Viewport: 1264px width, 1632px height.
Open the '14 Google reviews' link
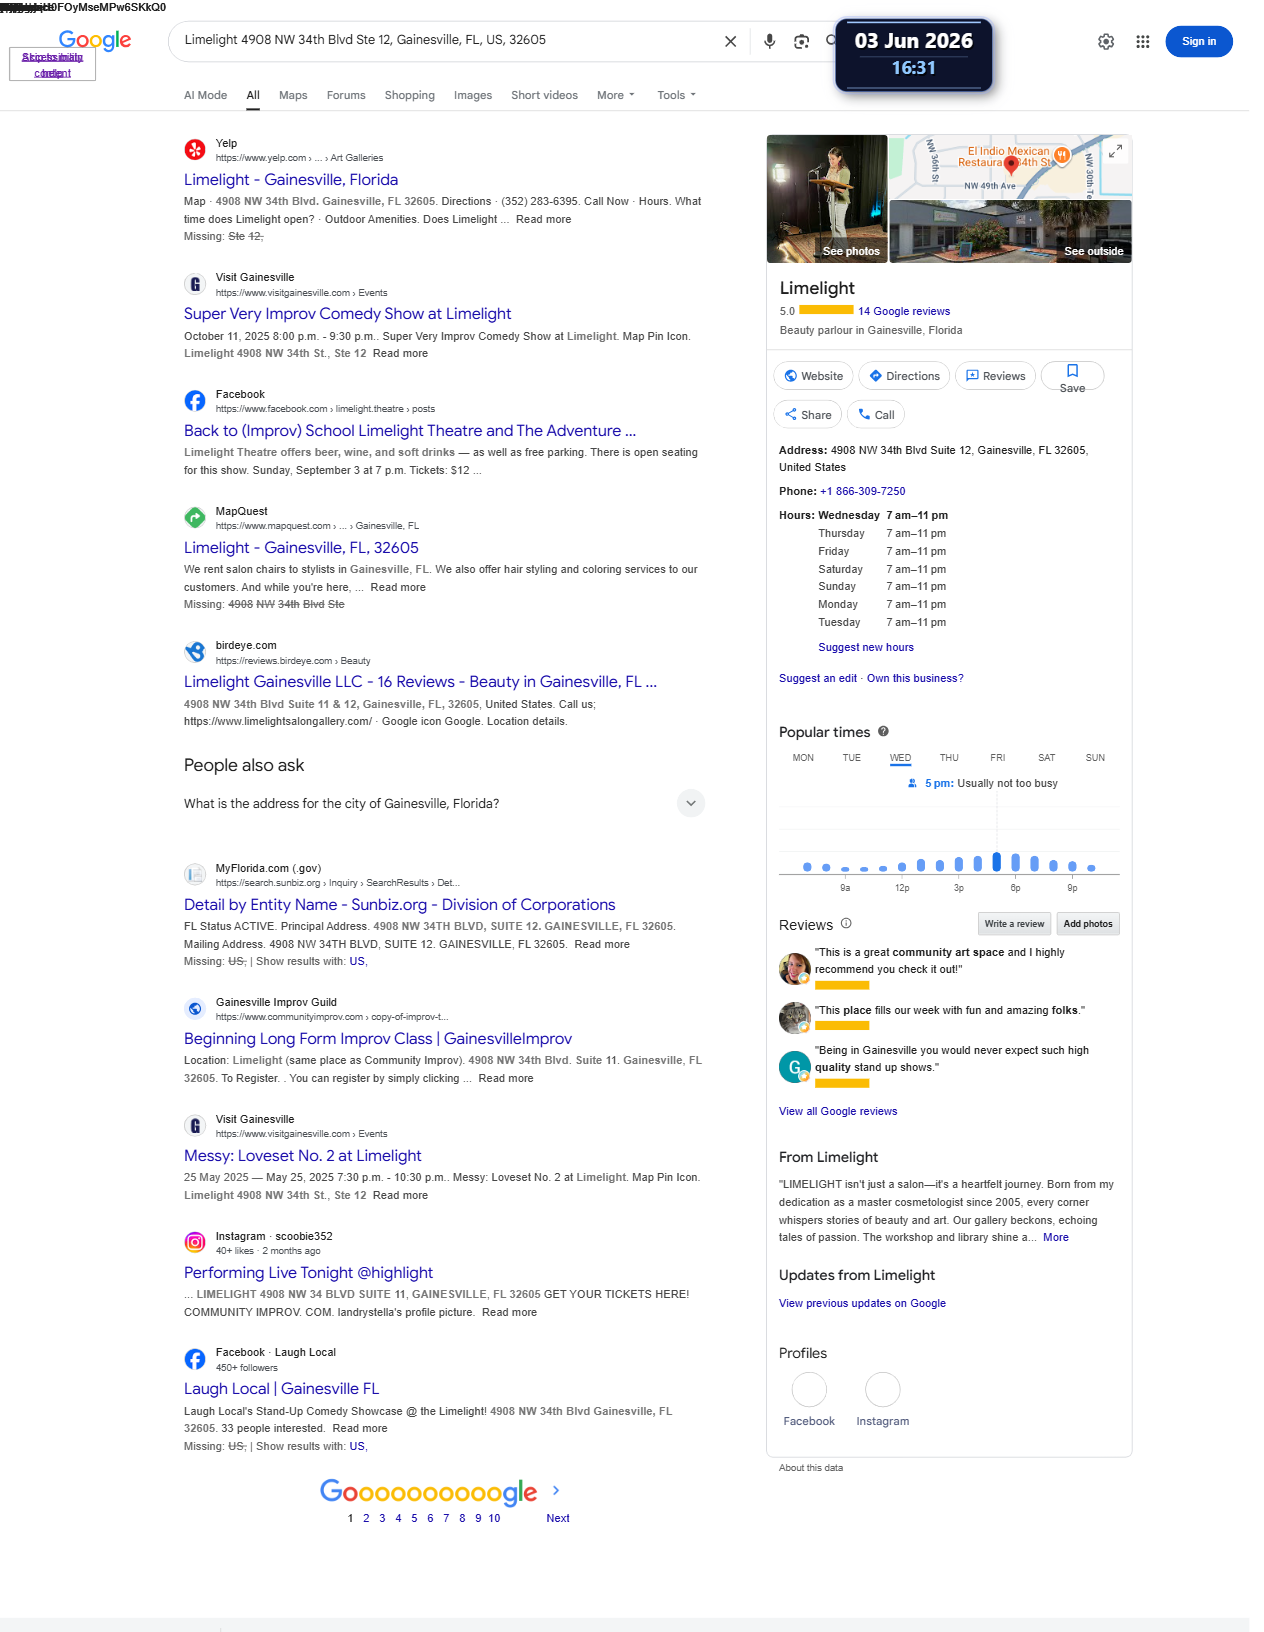(x=904, y=311)
